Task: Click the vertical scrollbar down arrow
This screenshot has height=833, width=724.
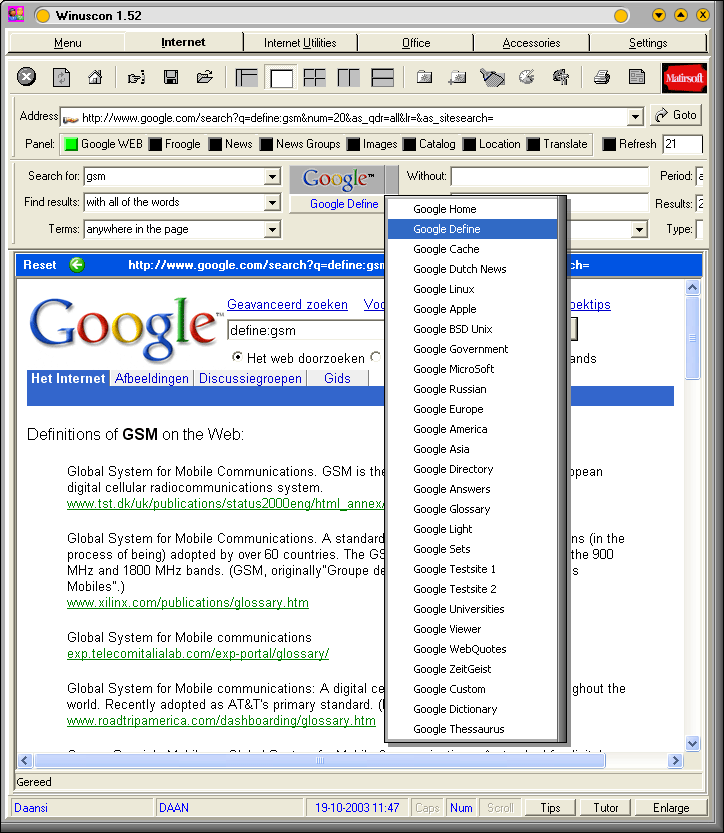Action: coord(692,743)
